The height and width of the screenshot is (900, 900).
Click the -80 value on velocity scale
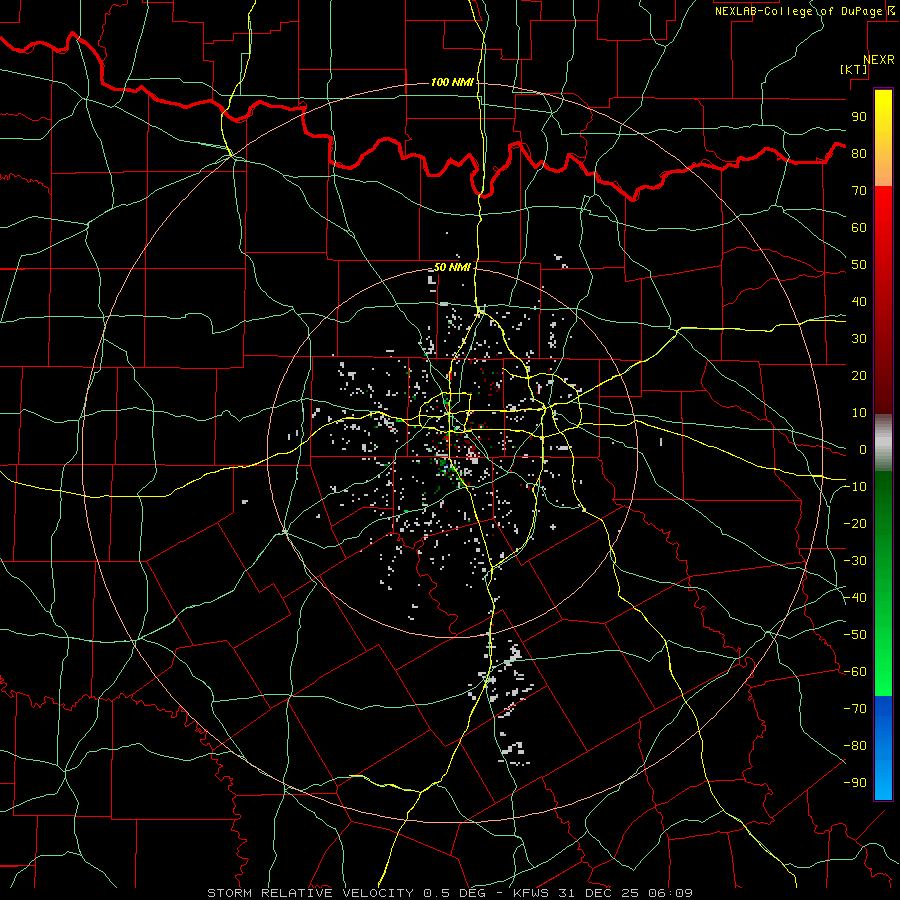[x=855, y=746]
